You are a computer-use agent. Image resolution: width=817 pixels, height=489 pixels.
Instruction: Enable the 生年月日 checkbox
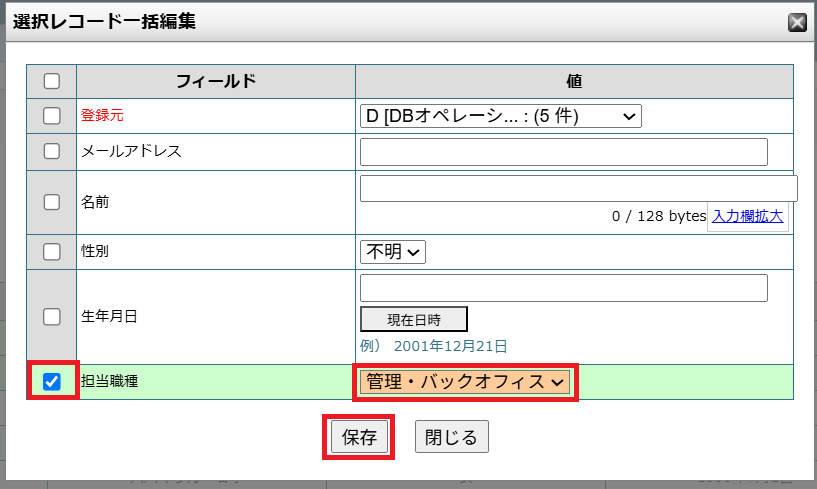pos(52,316)
